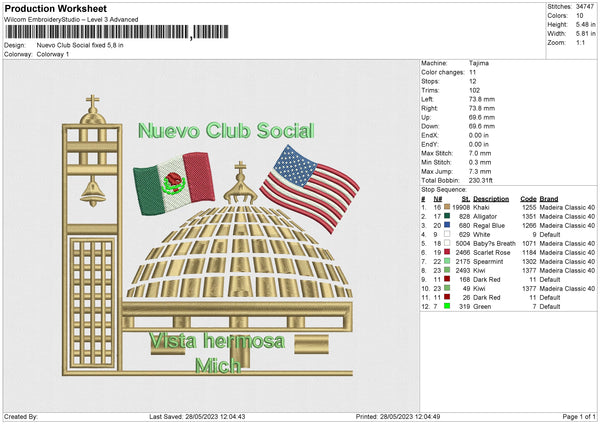This screenshot has height=424, width=600.
Task: Click 'Spearmint' description text
Action: pyautogui.click(x=488, y=262)
